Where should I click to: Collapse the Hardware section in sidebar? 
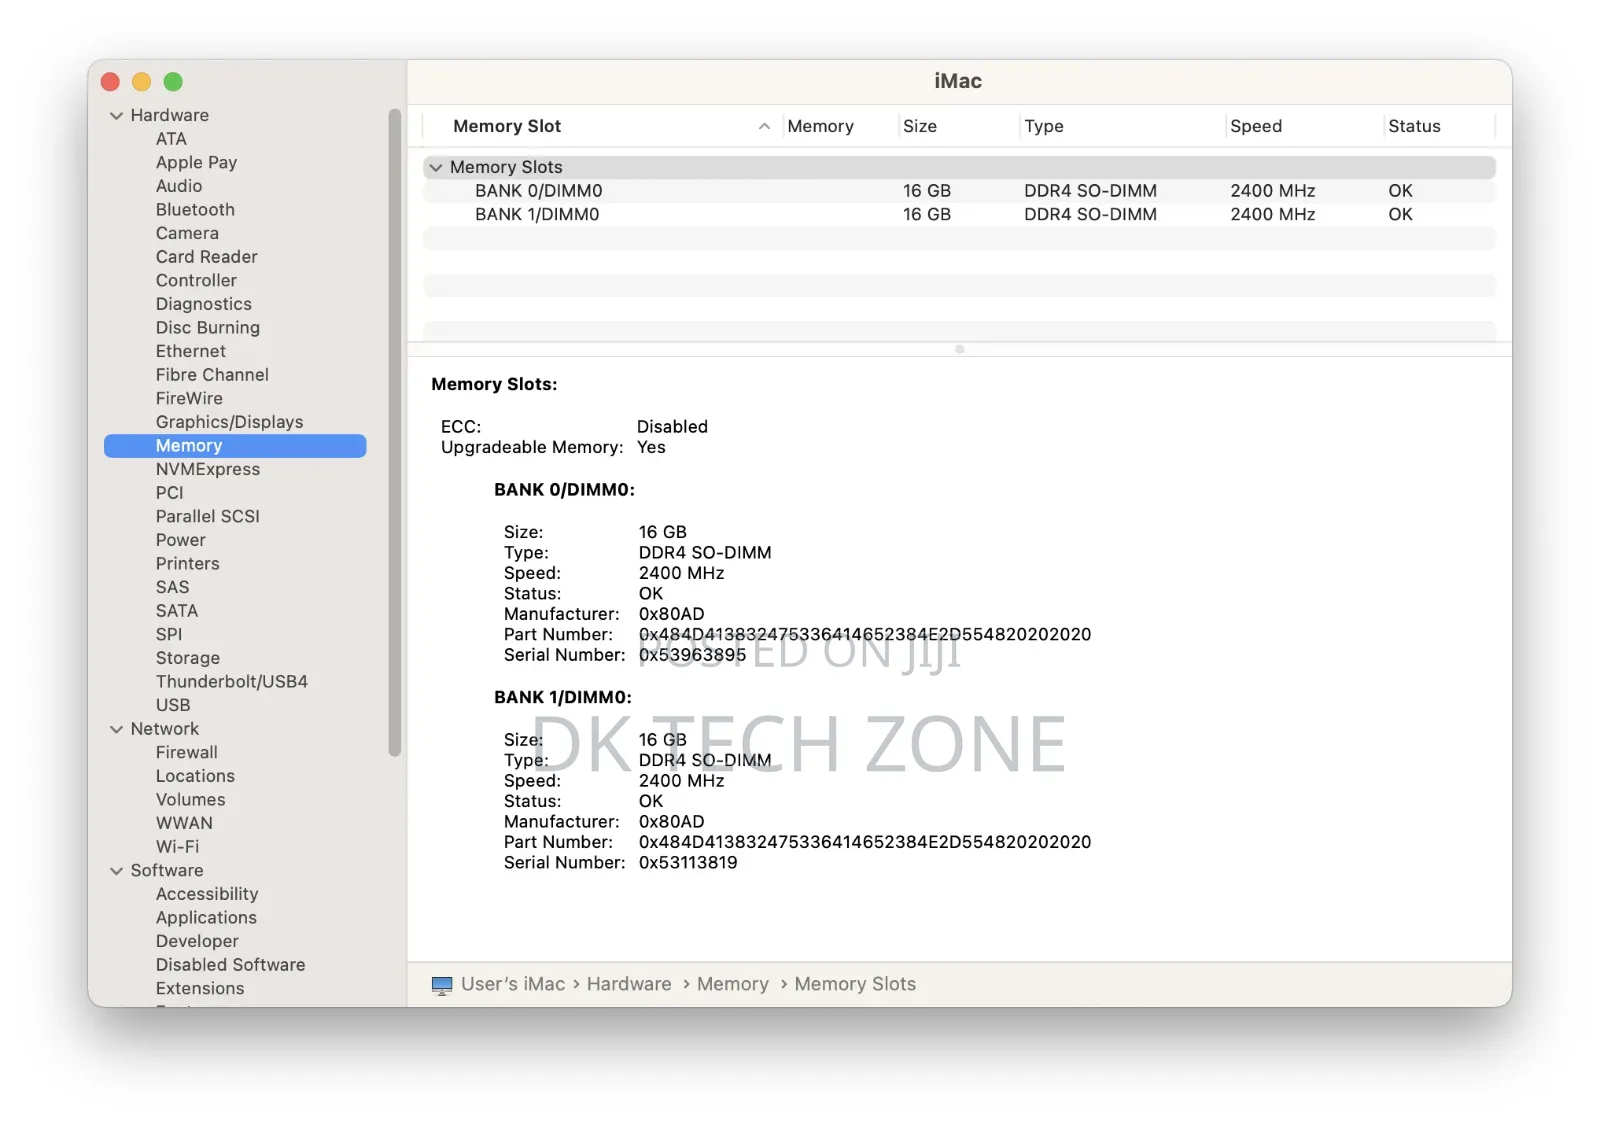(x=116, y=116)
